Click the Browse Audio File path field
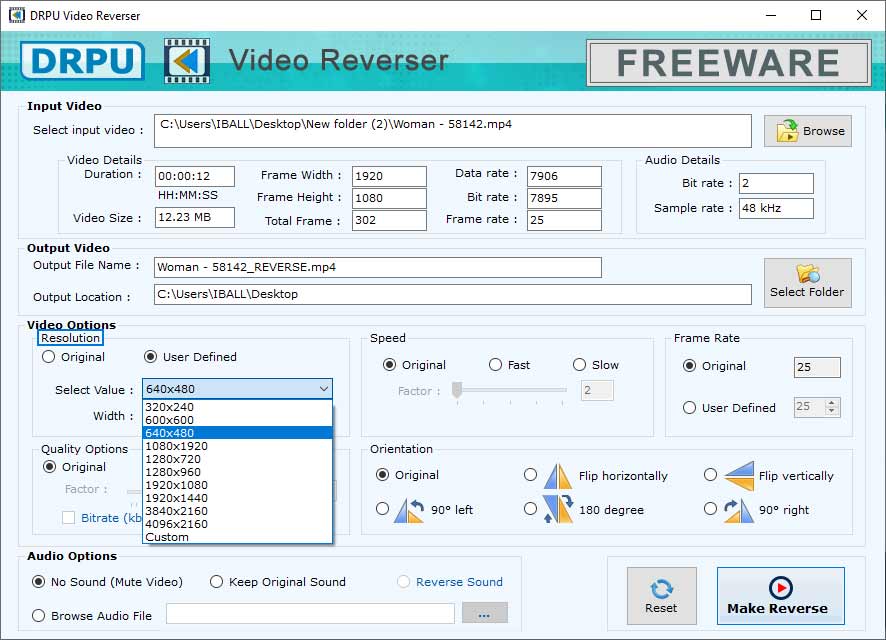 (x=310, y=613)
